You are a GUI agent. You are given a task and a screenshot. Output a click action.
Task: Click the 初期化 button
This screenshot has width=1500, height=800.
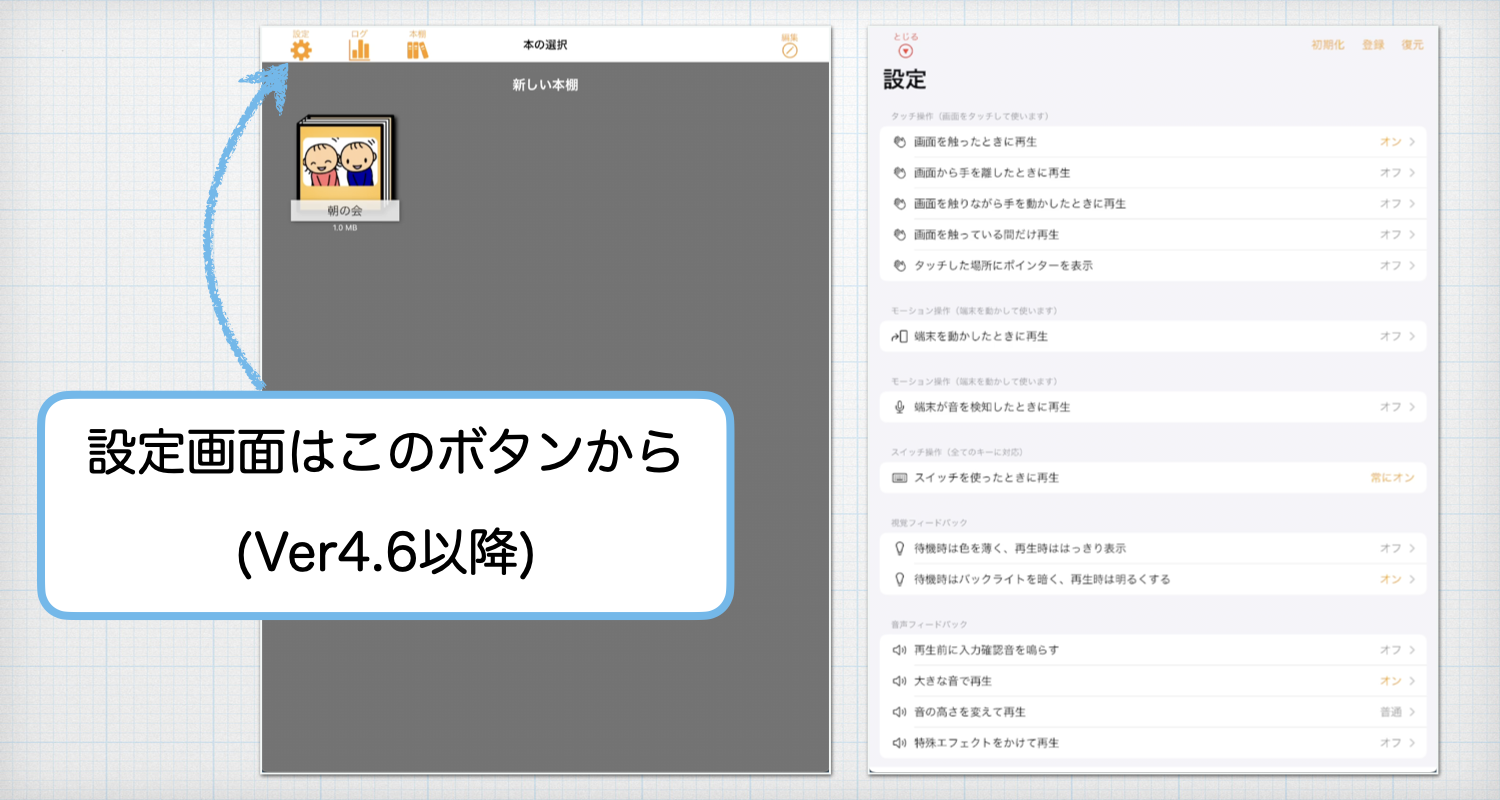[1329, 43]
